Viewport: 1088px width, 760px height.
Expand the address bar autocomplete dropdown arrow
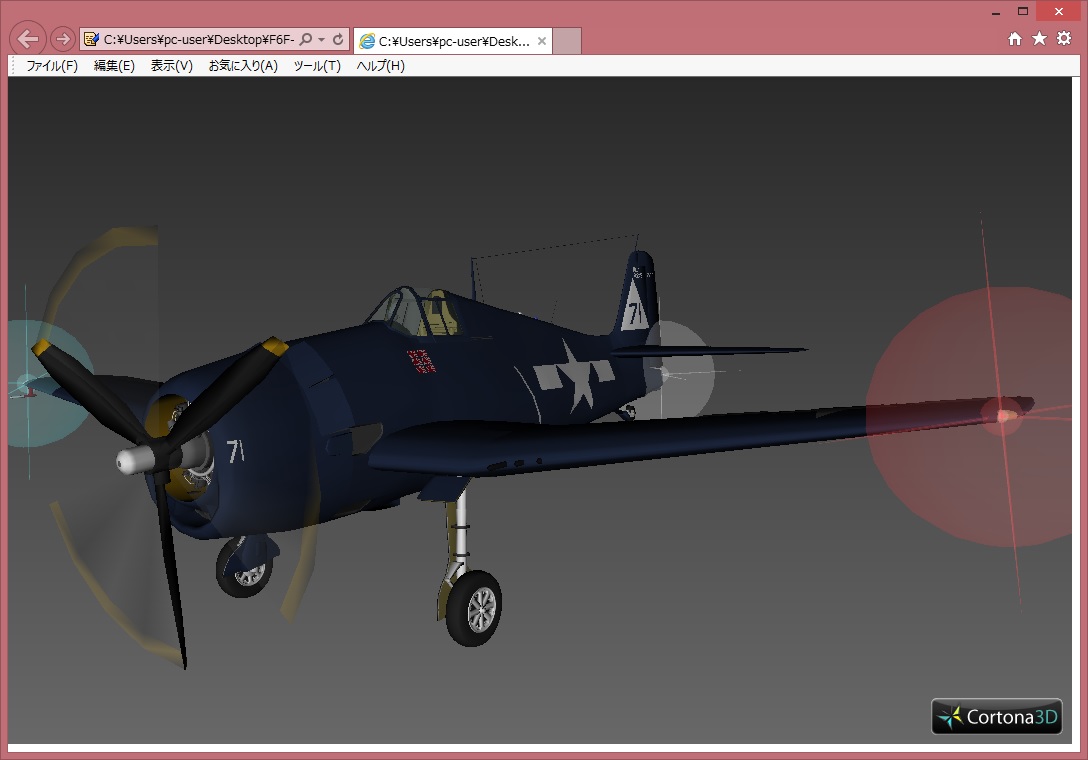[321, 40]
